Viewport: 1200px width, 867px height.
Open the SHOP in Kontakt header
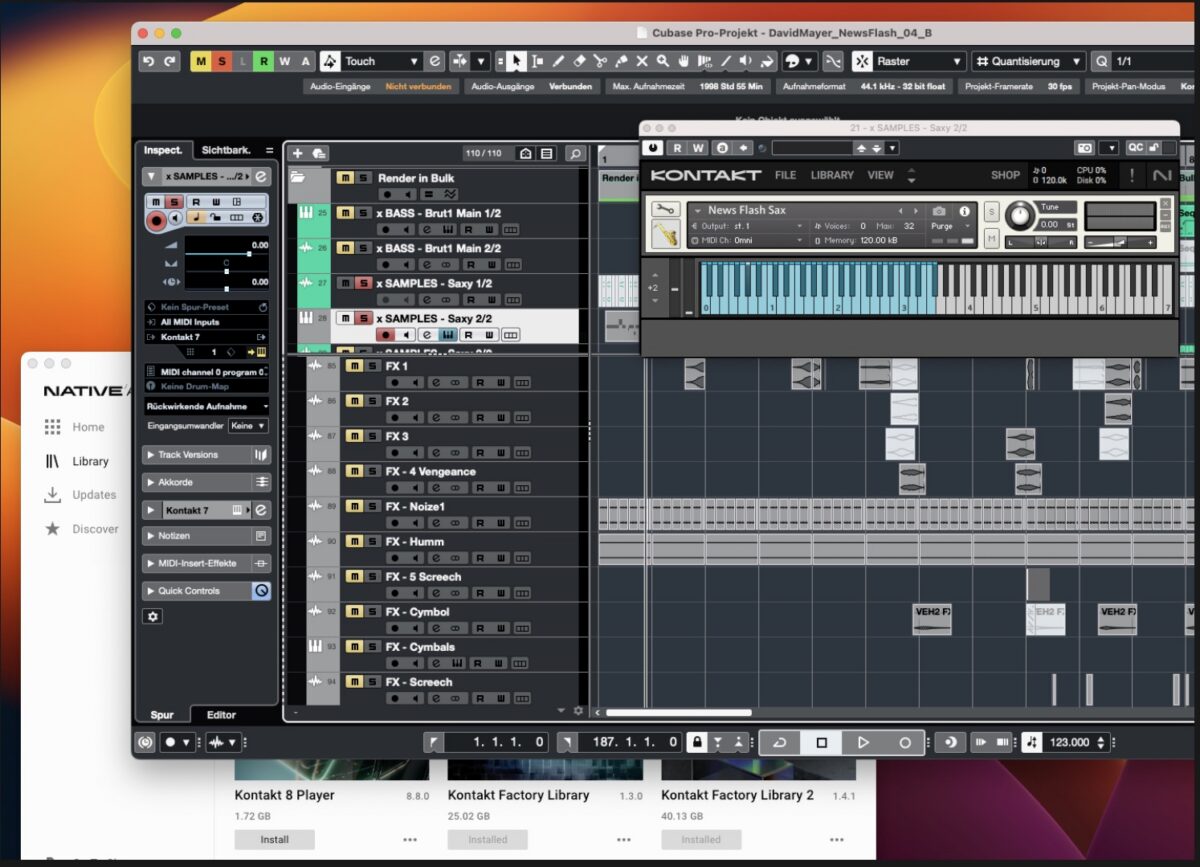[1005, 175]
